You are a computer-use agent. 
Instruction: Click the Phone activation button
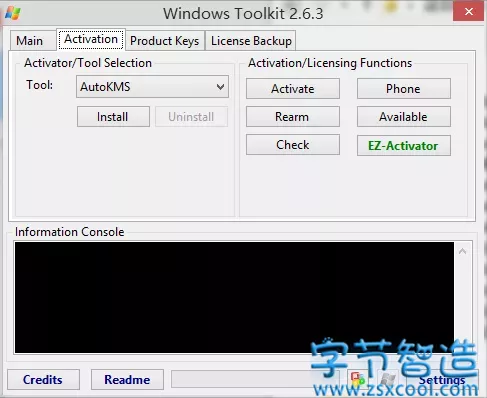(404, 89)
